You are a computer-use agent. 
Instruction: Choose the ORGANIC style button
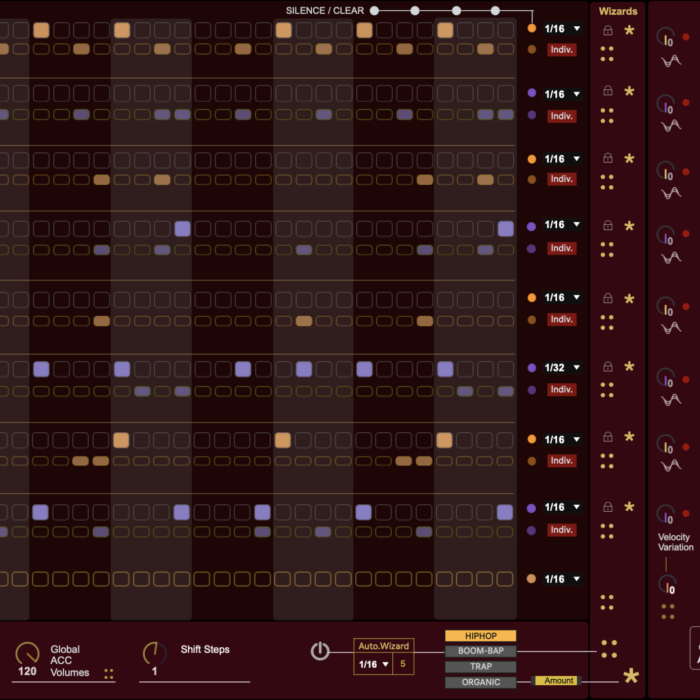coord(480,682)
